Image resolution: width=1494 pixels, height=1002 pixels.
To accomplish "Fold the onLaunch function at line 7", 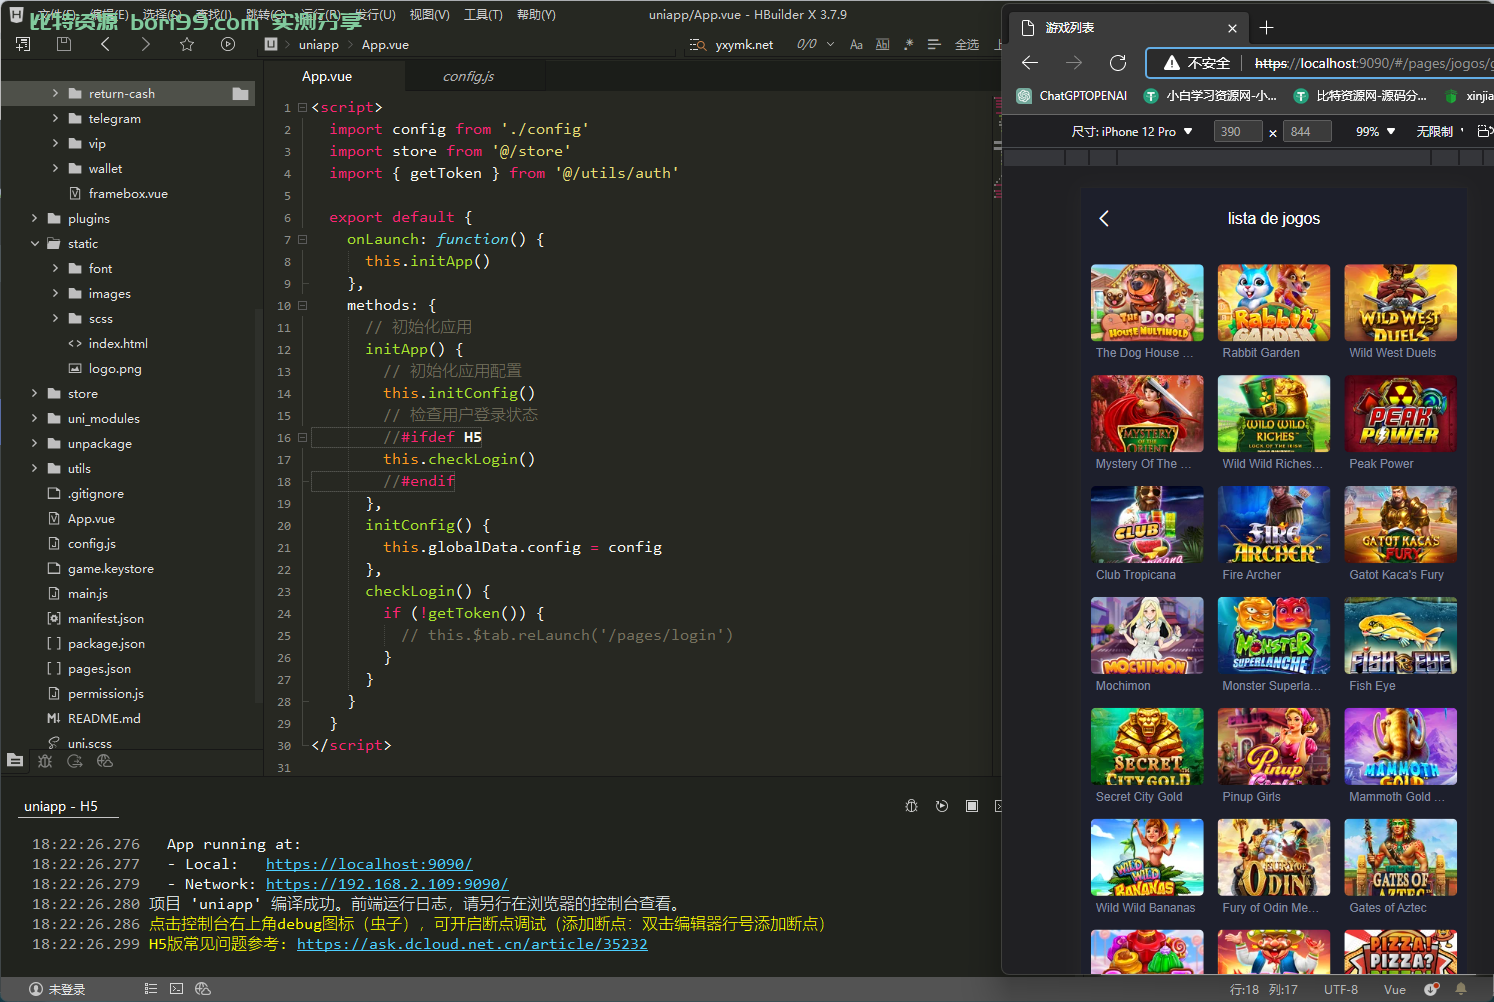I will (302, 239).
